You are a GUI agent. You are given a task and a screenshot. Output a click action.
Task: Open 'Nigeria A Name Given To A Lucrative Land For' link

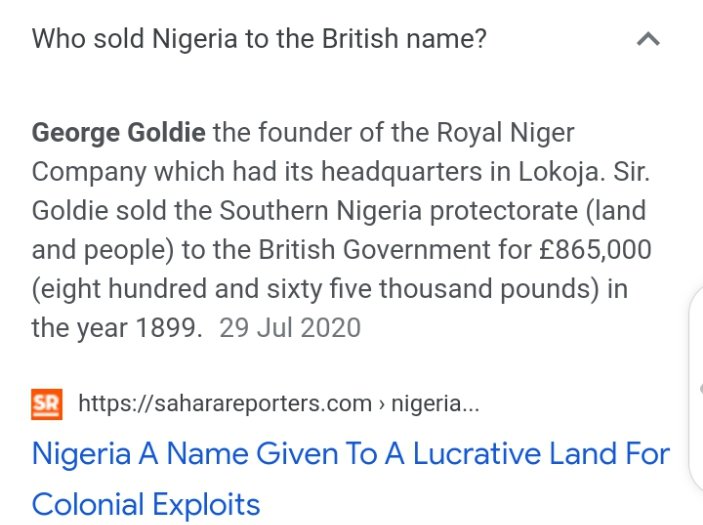351,454
